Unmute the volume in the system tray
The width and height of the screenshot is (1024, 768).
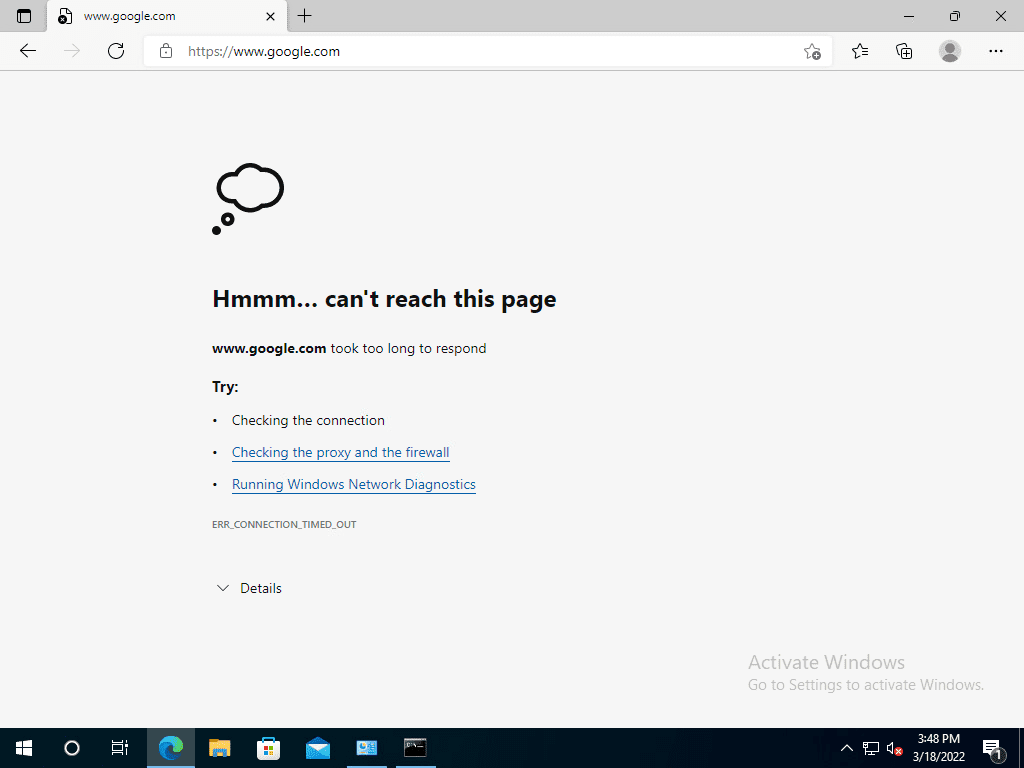[x=893, y=747]
